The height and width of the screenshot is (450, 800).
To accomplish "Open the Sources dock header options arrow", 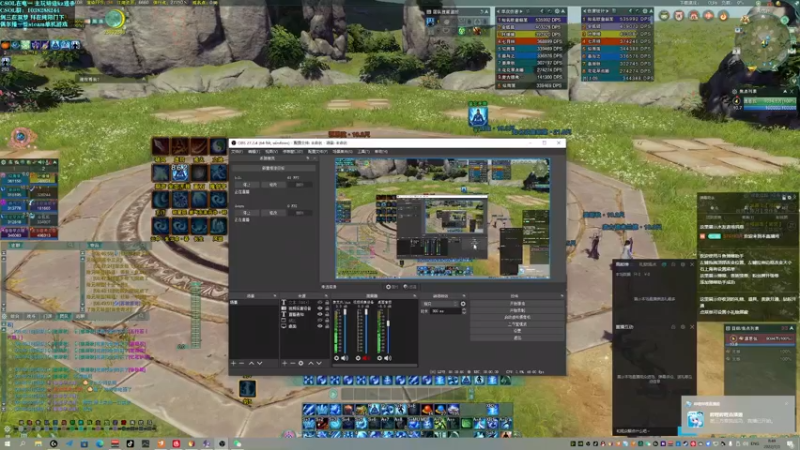I will 326,296.
